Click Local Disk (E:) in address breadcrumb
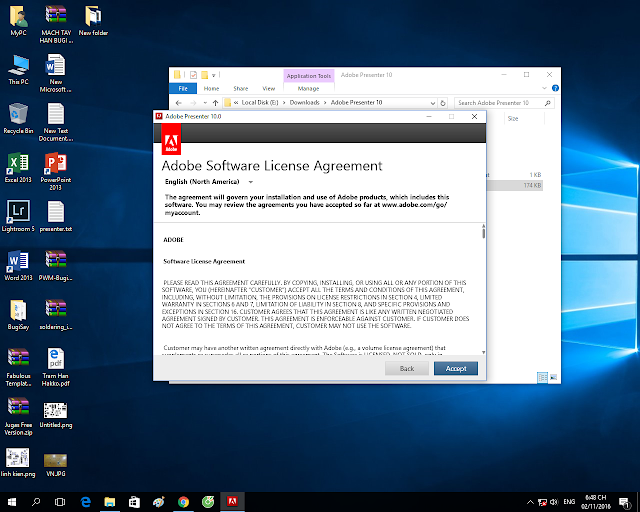 [x=260, y=102]
